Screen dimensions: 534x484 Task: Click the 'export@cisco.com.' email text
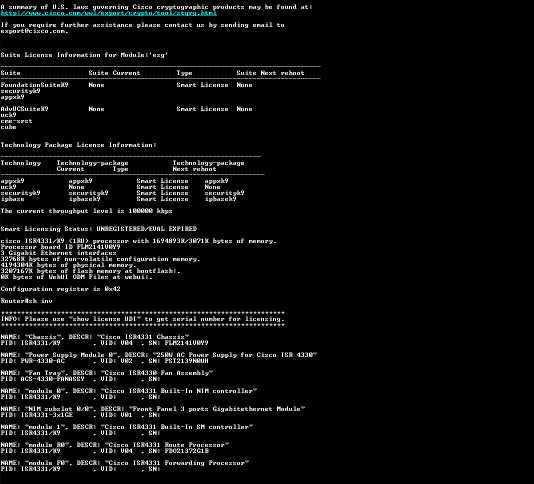34,31
